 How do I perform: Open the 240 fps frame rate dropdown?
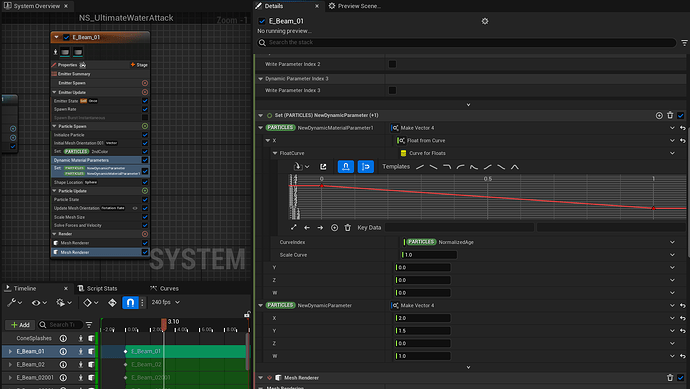tap(165, 302)
